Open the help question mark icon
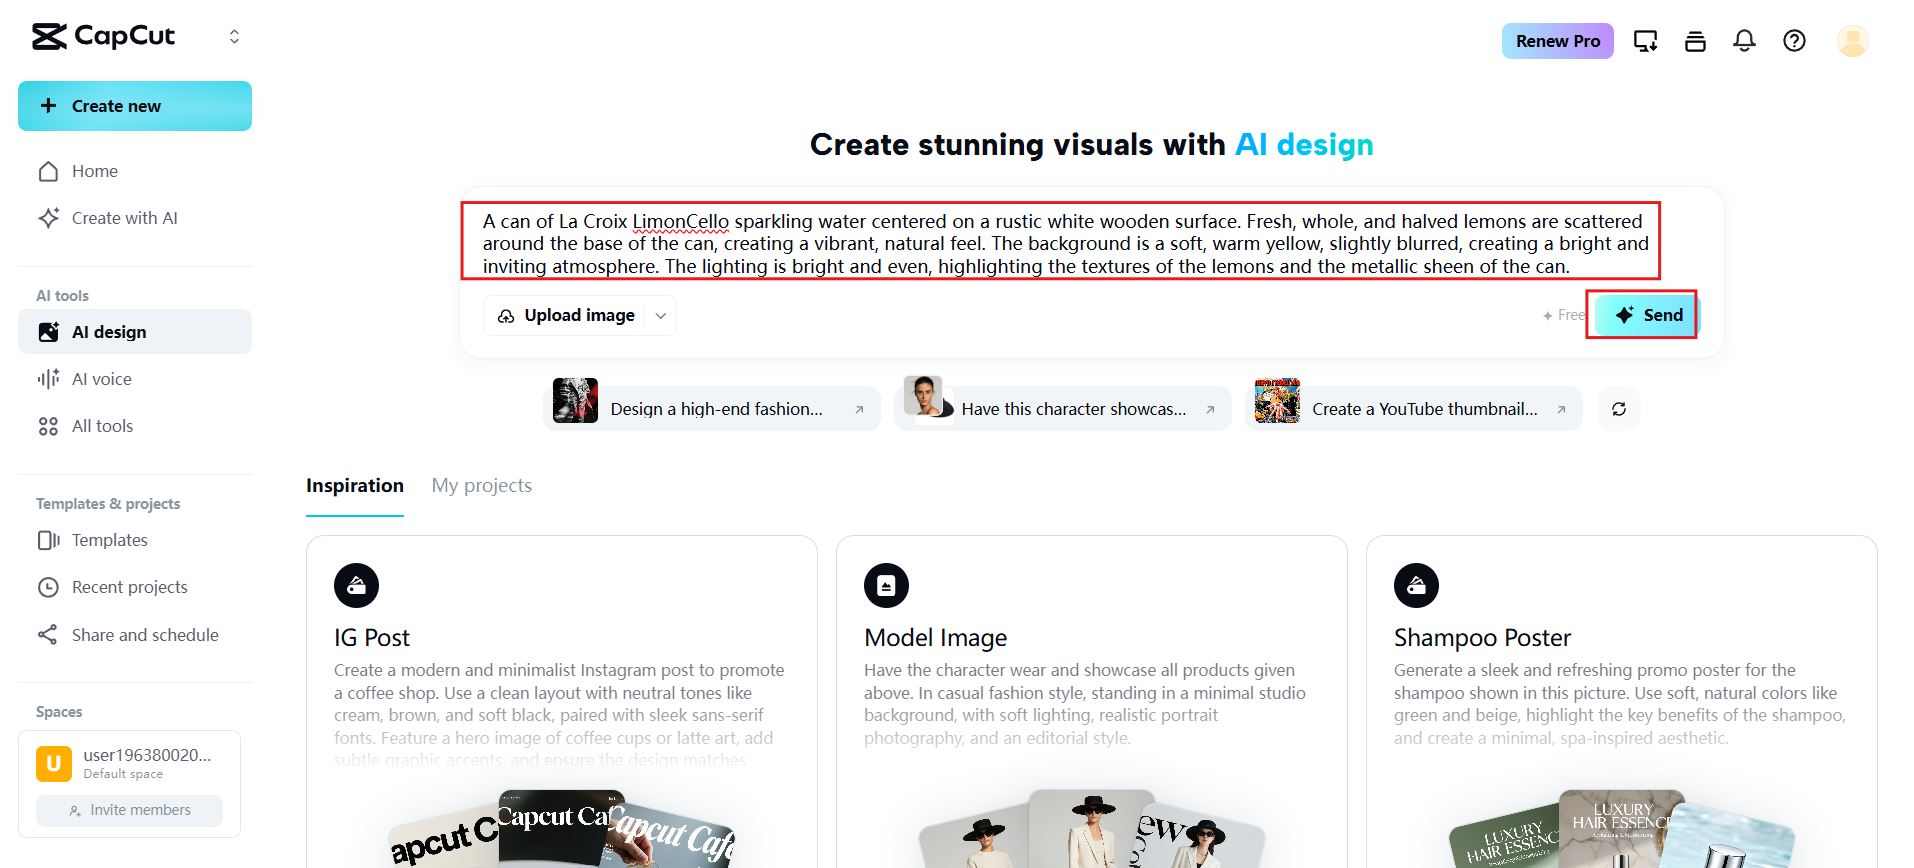 (1794, 41)
